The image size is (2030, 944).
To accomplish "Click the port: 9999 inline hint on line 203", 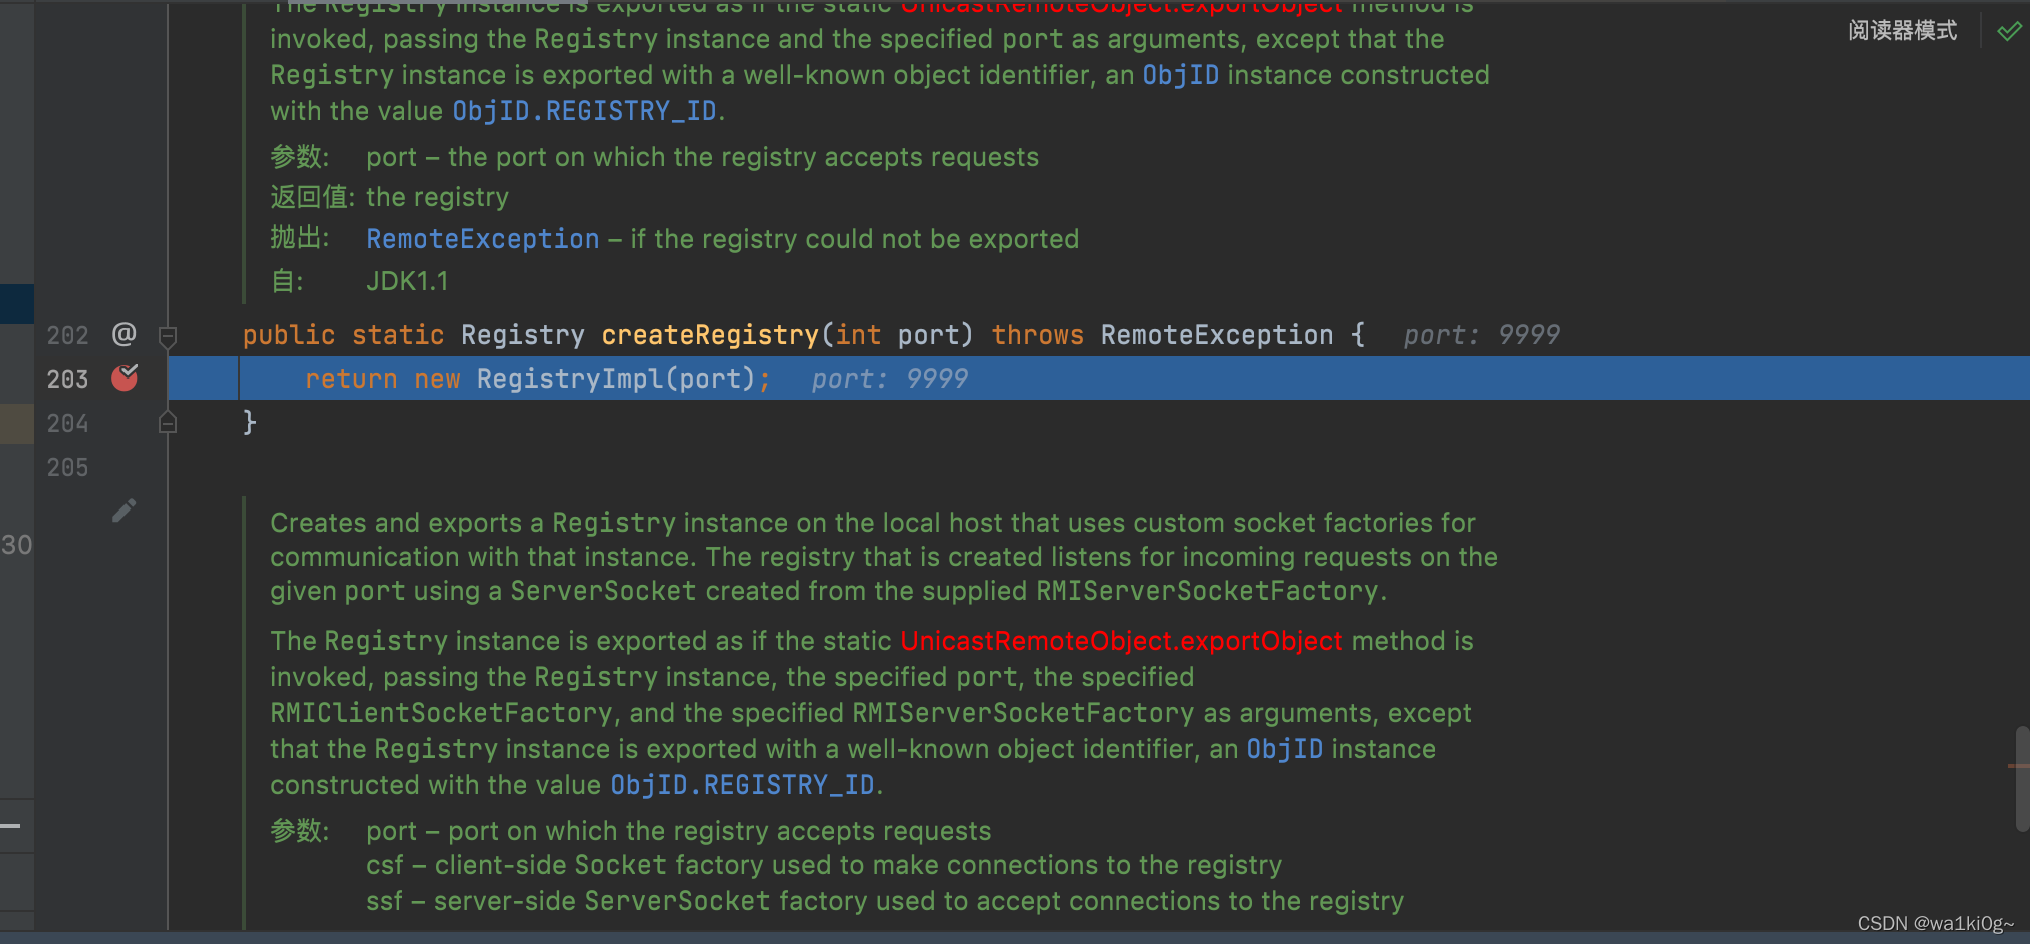I will (889, 379).
